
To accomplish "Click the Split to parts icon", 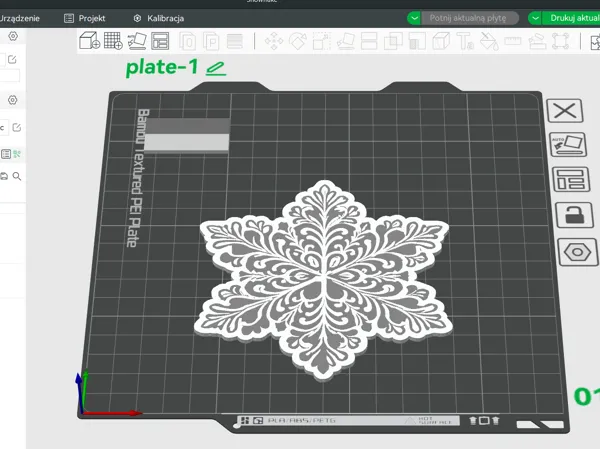I will (x=211, y=41).
